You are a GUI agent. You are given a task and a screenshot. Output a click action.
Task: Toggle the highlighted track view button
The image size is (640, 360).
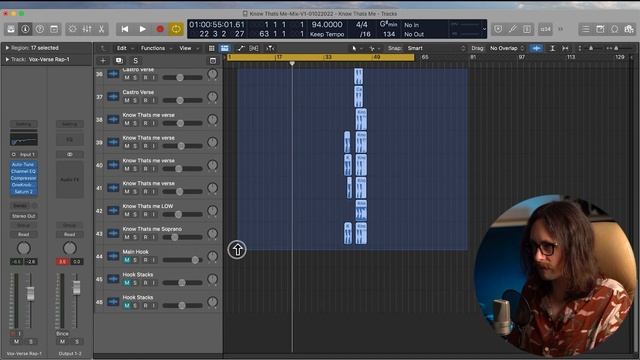(x=224, y=48)
